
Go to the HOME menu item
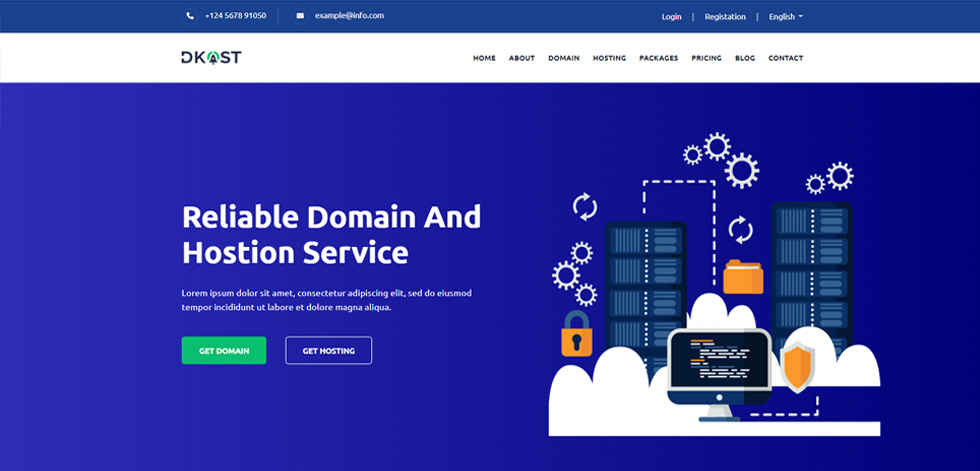[x=484, y=58]
